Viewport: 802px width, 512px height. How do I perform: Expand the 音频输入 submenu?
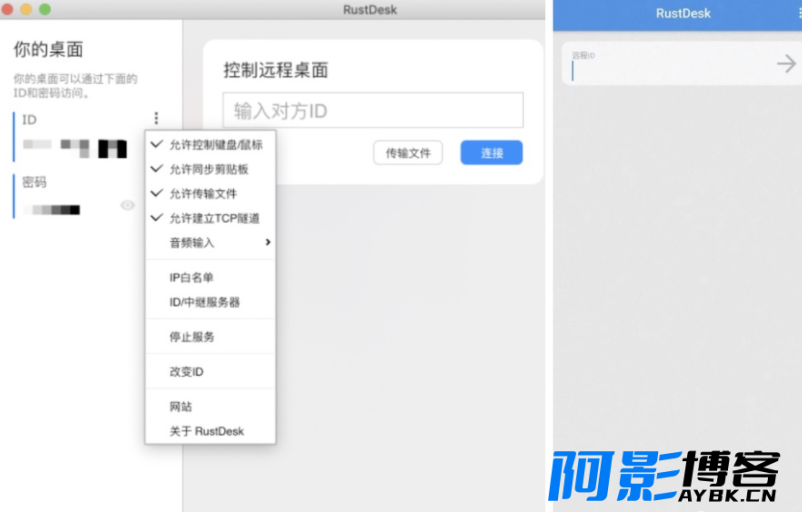pyautogui.click(x=211, y=242)
